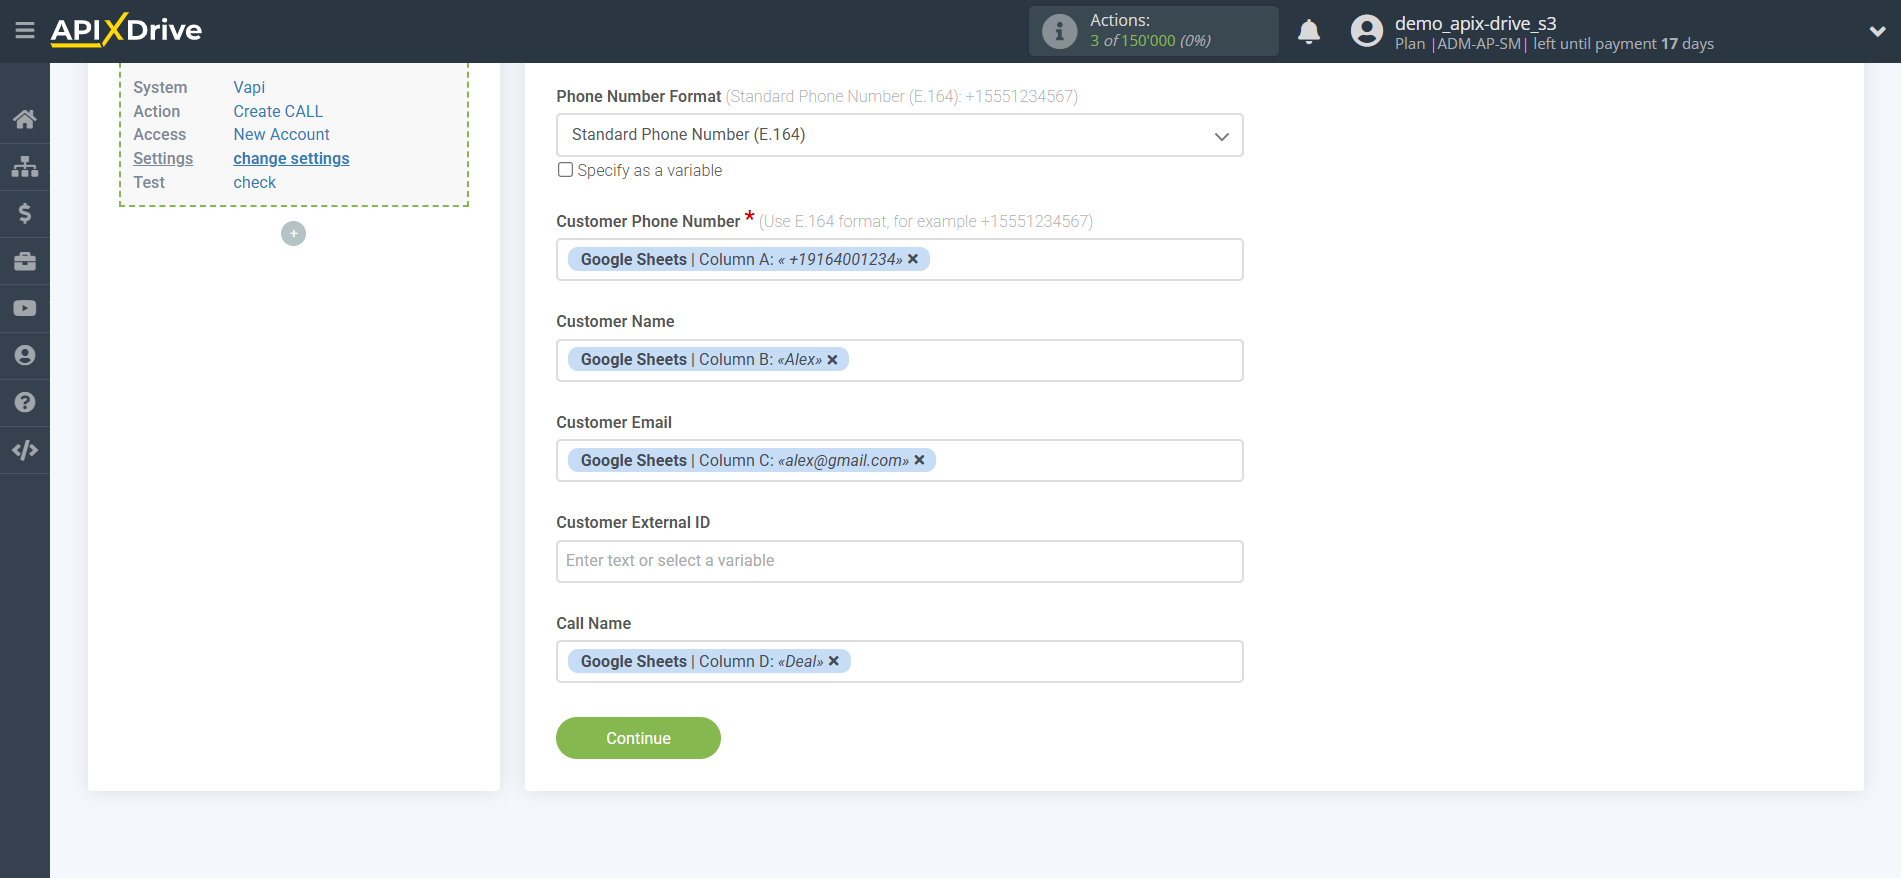
Task: Remove the Column D Deal tag
Action: pos(834,661)
